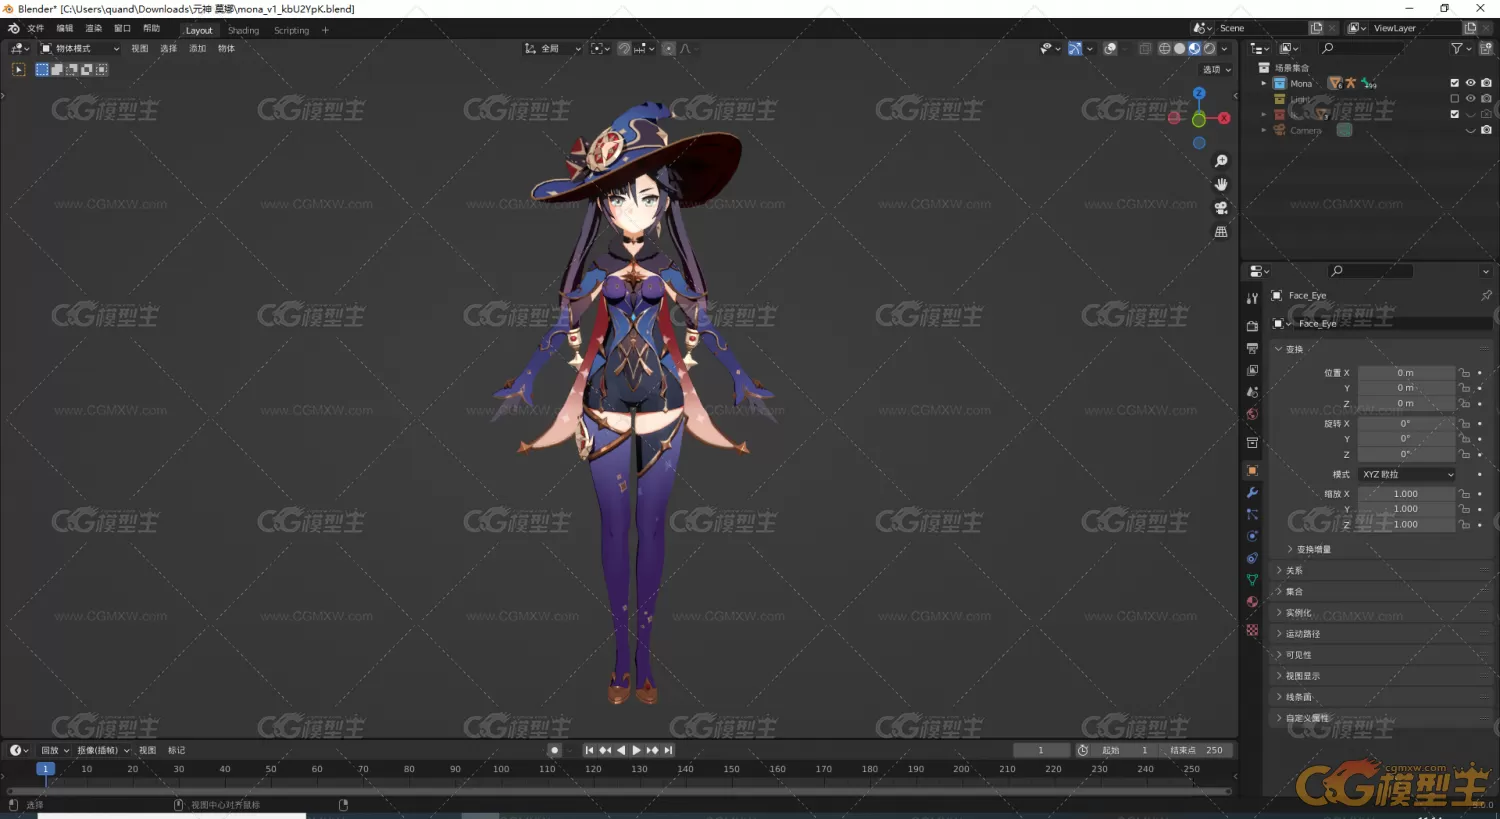
Task: Open the View Layer properties tab
Action: coord(1252,370)
